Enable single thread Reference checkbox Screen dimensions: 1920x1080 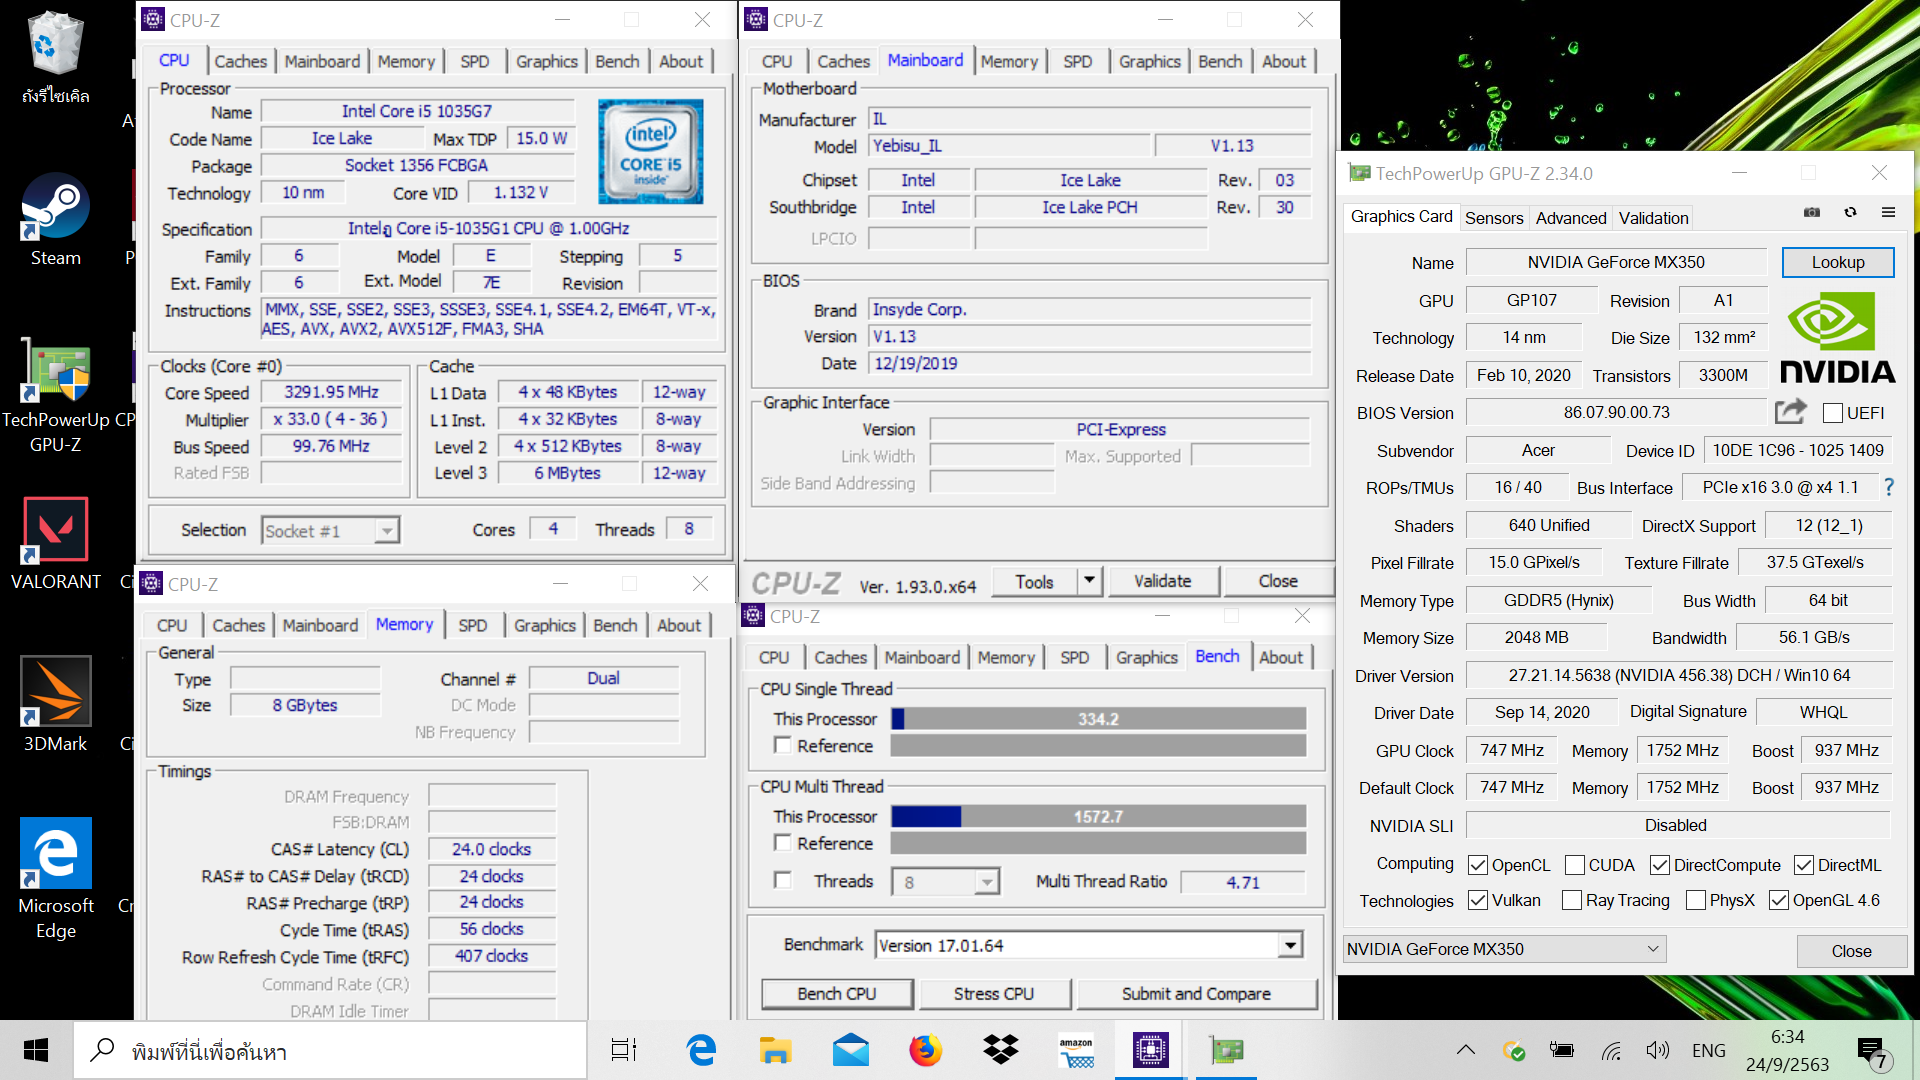[x=783, y=745]
